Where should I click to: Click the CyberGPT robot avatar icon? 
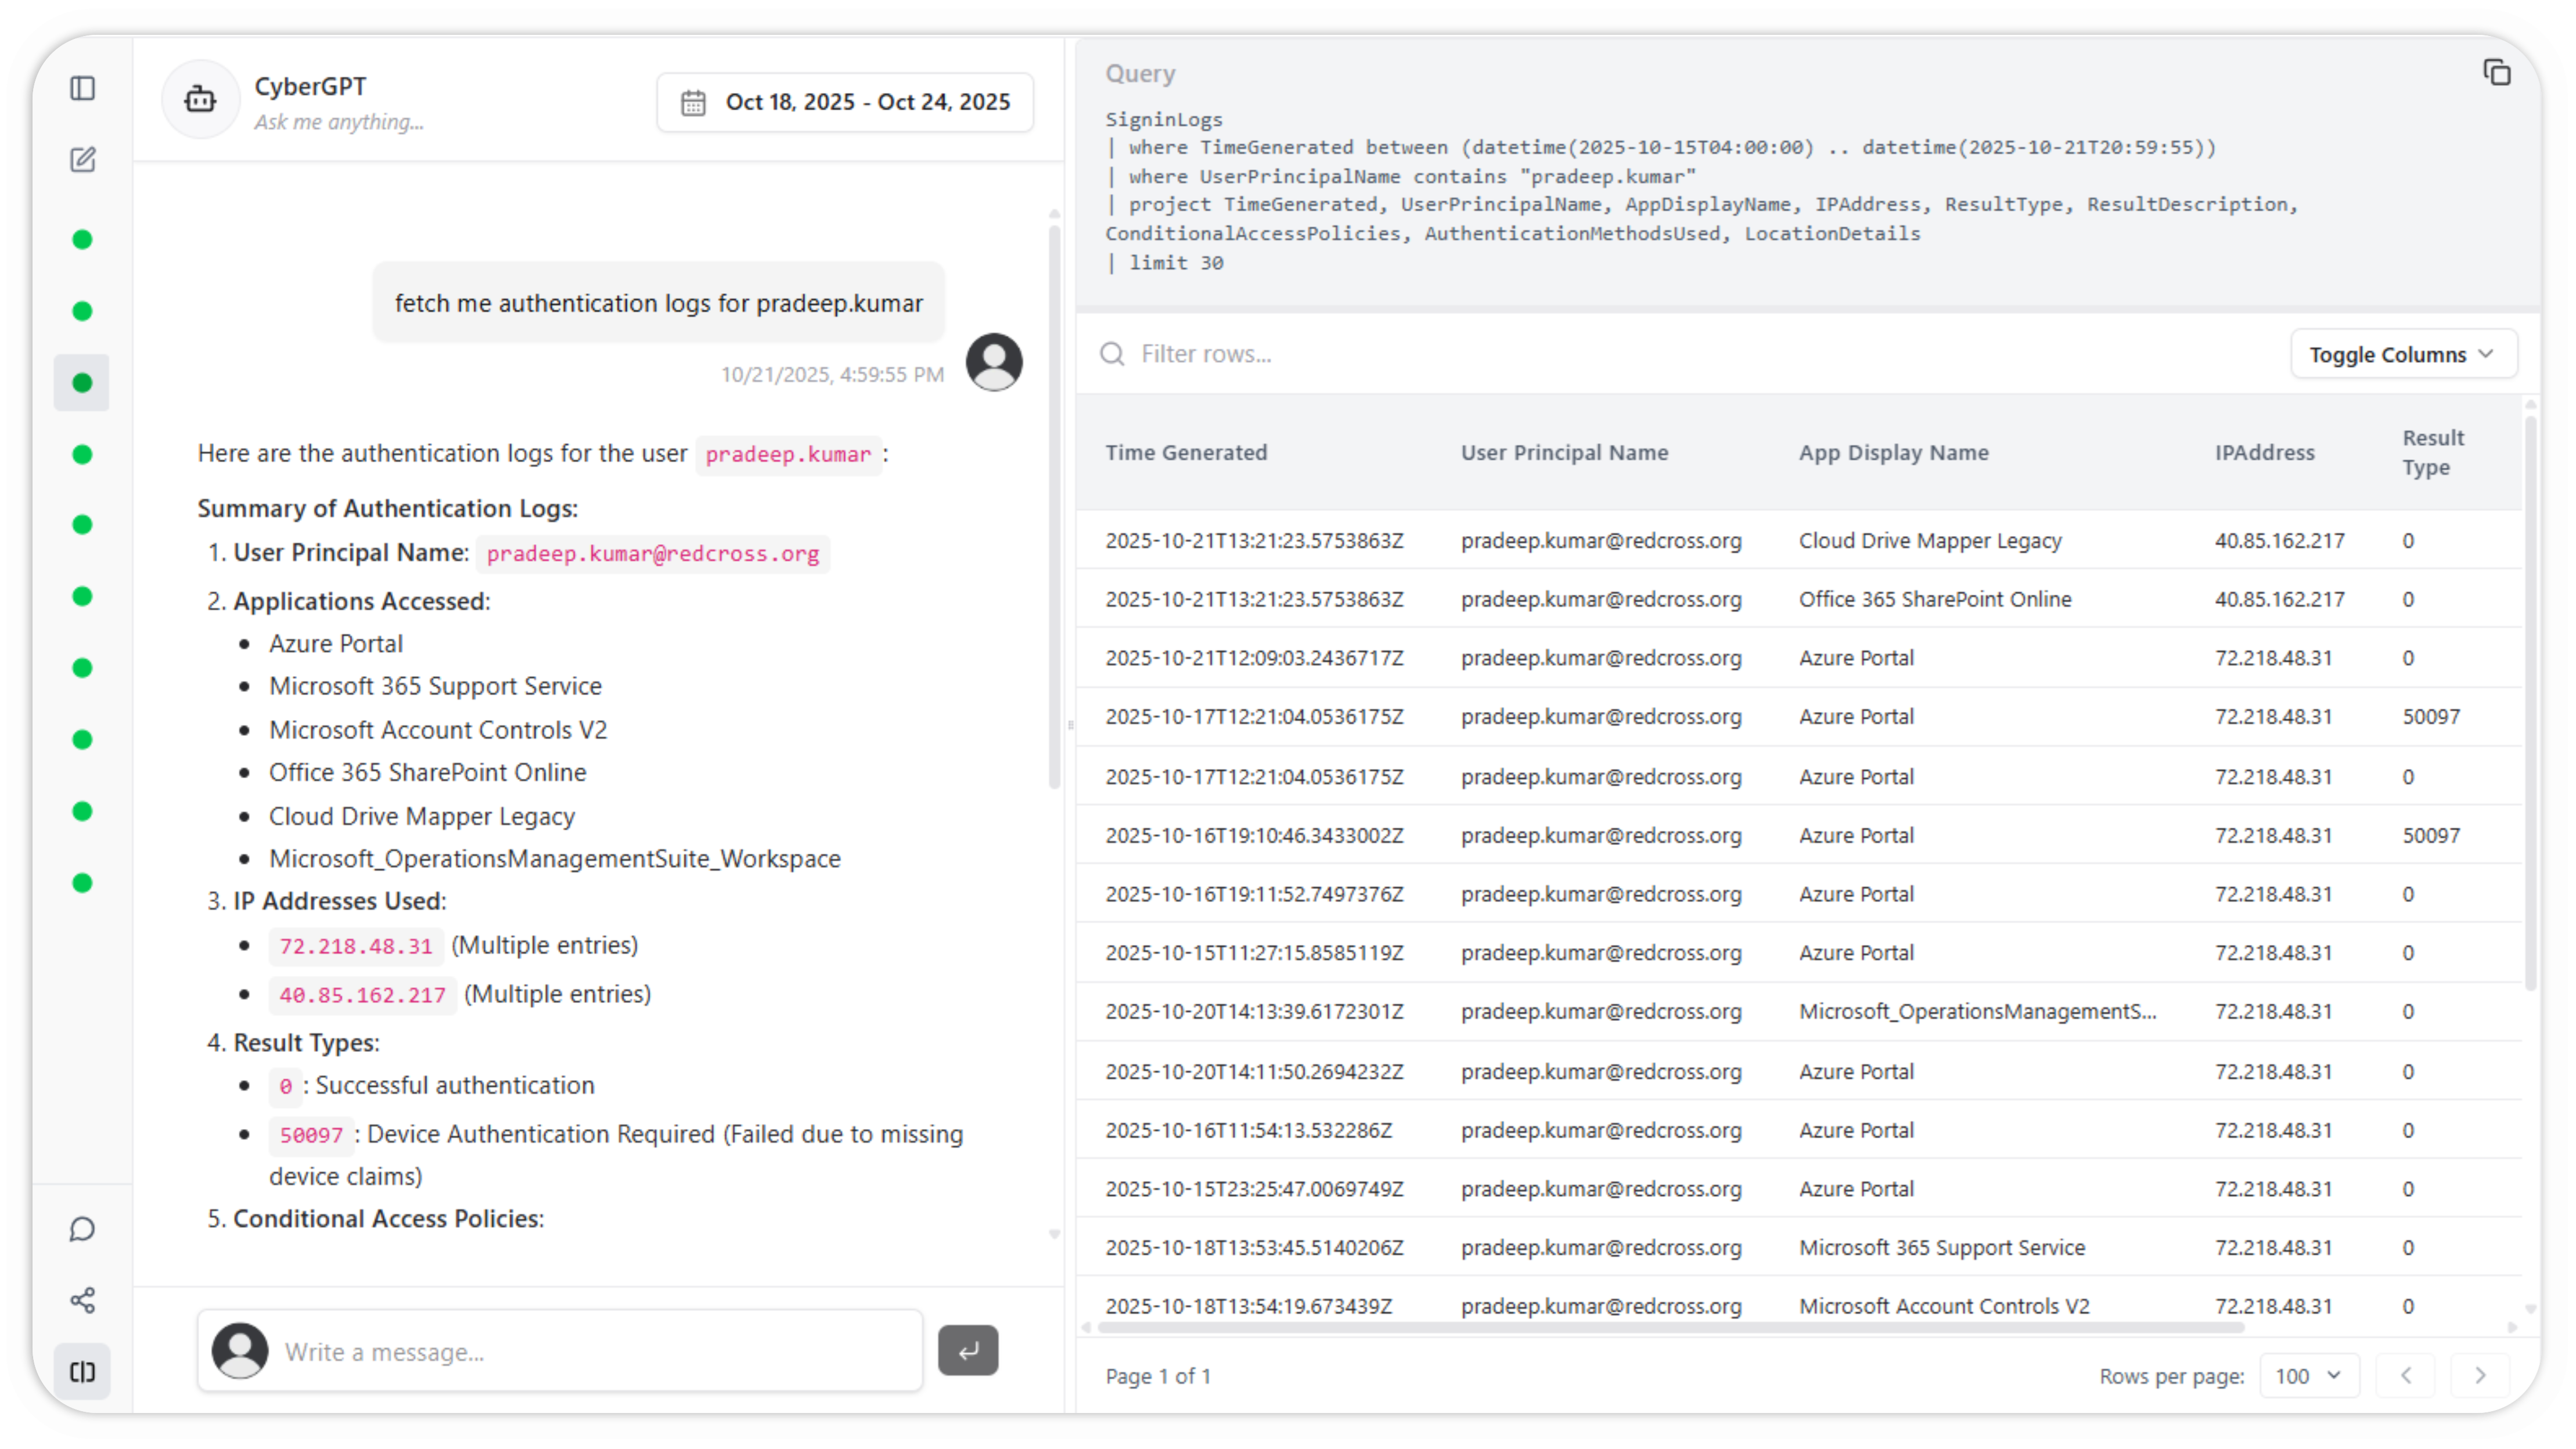(x=200, y=100)
